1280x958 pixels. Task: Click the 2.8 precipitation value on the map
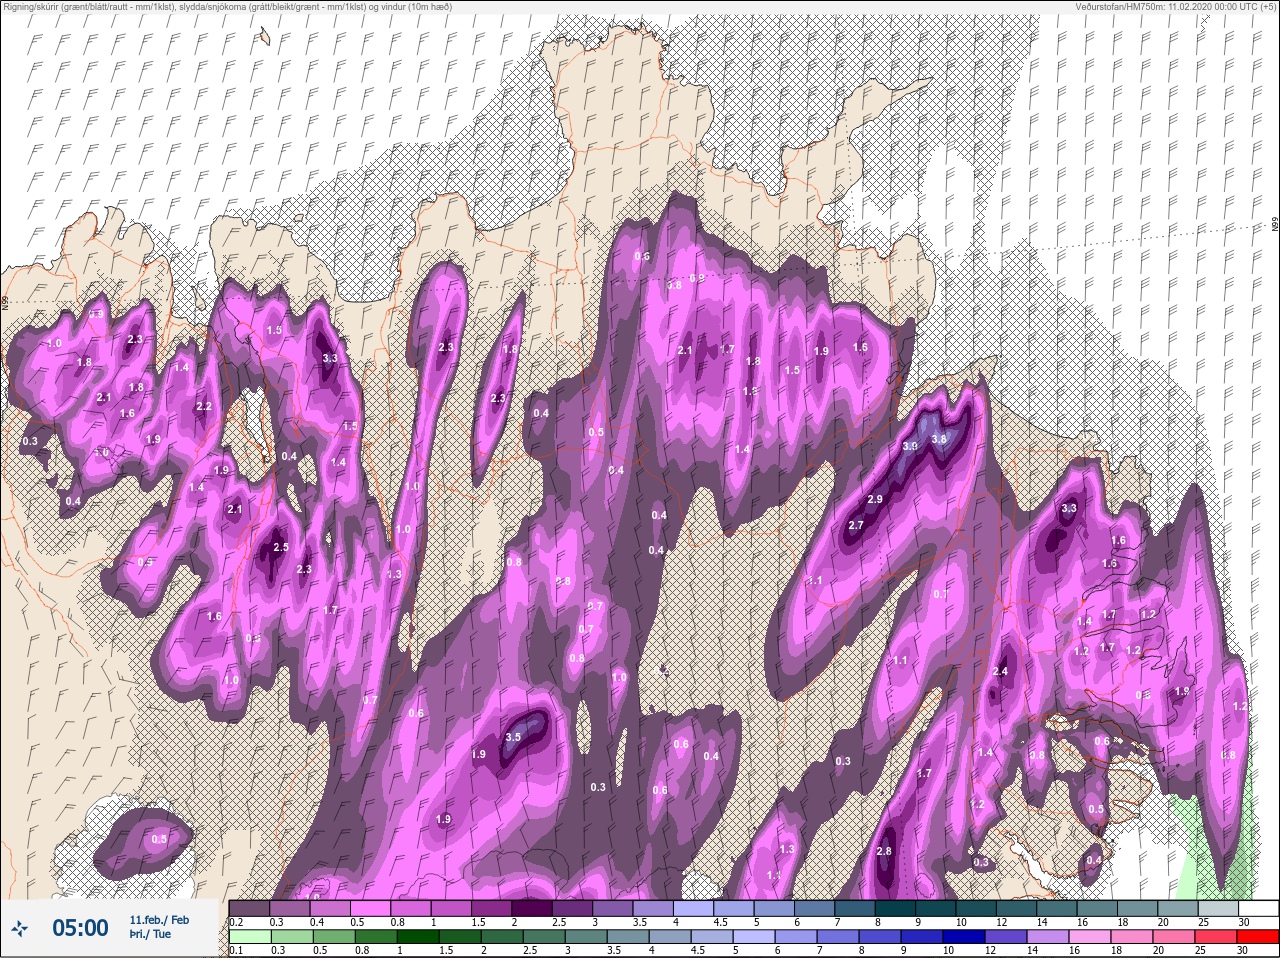[883, 851]
